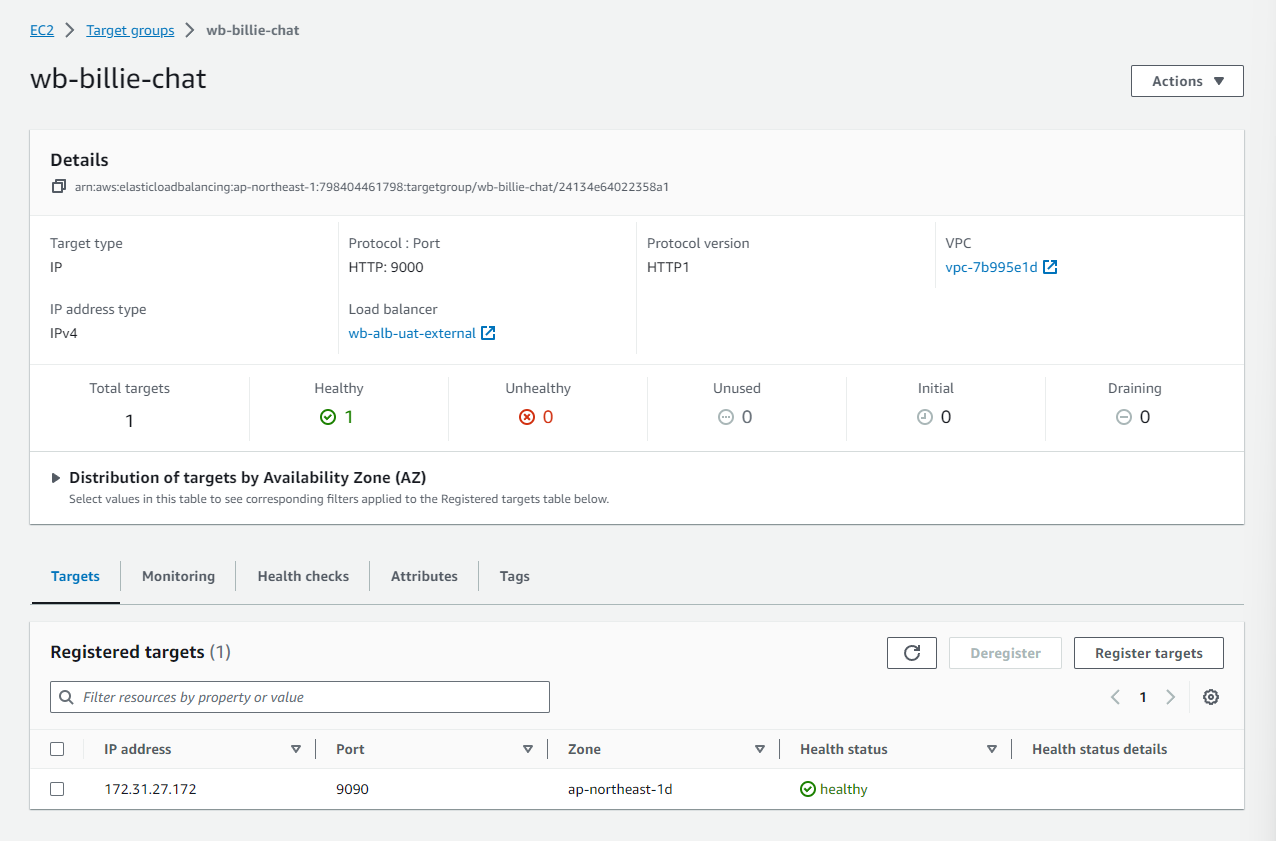This screenshot has width=1276, height=841.
Task: Click the Register targets button
Action: (1149, 653)
